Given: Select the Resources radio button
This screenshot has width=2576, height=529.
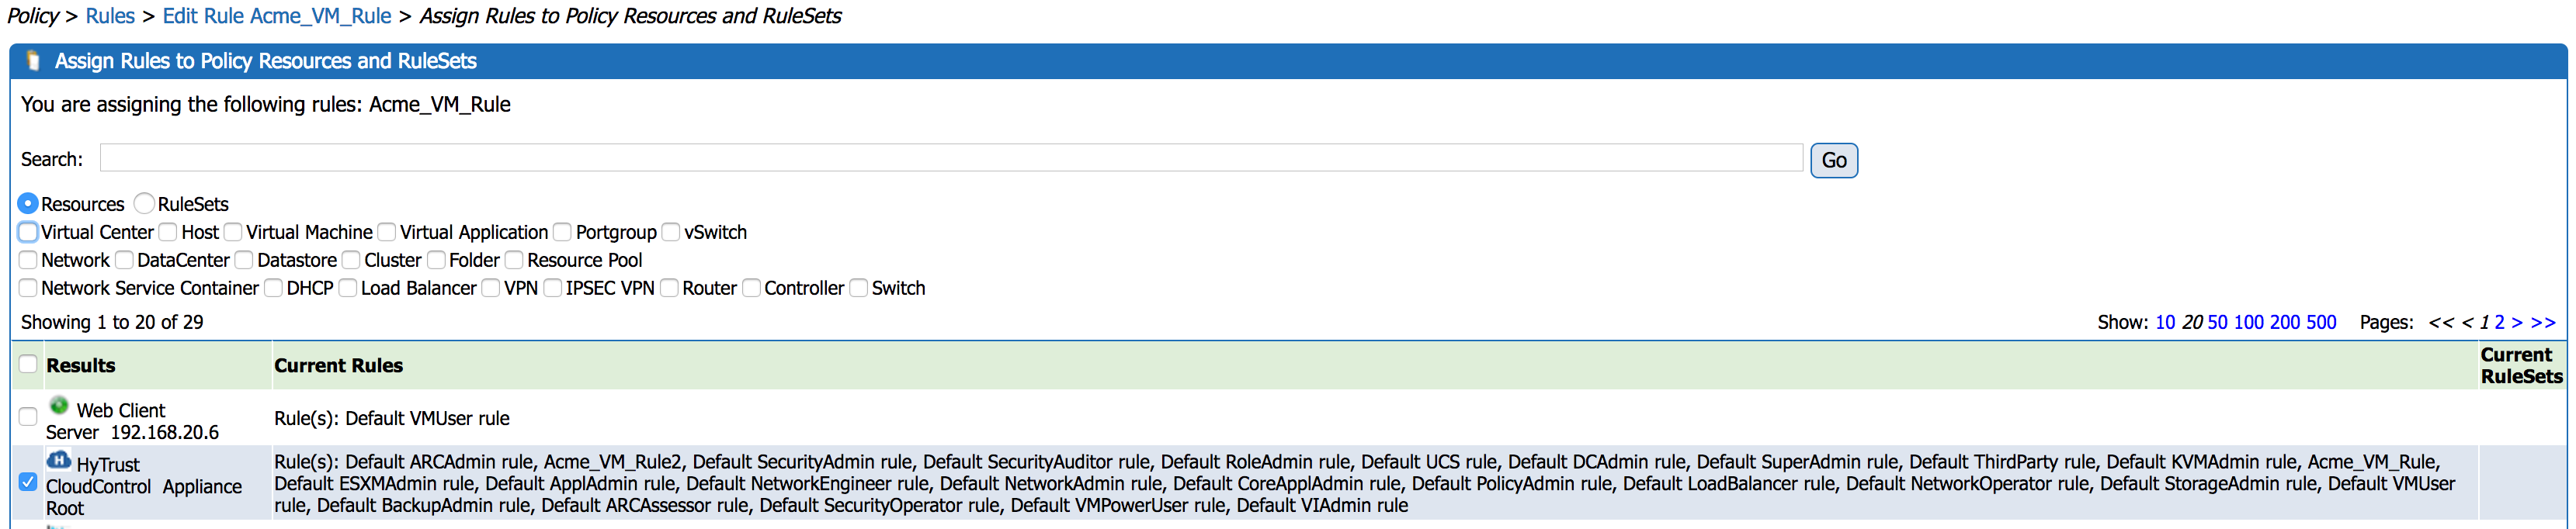Looking at the screenshot, I should point(28,203).
